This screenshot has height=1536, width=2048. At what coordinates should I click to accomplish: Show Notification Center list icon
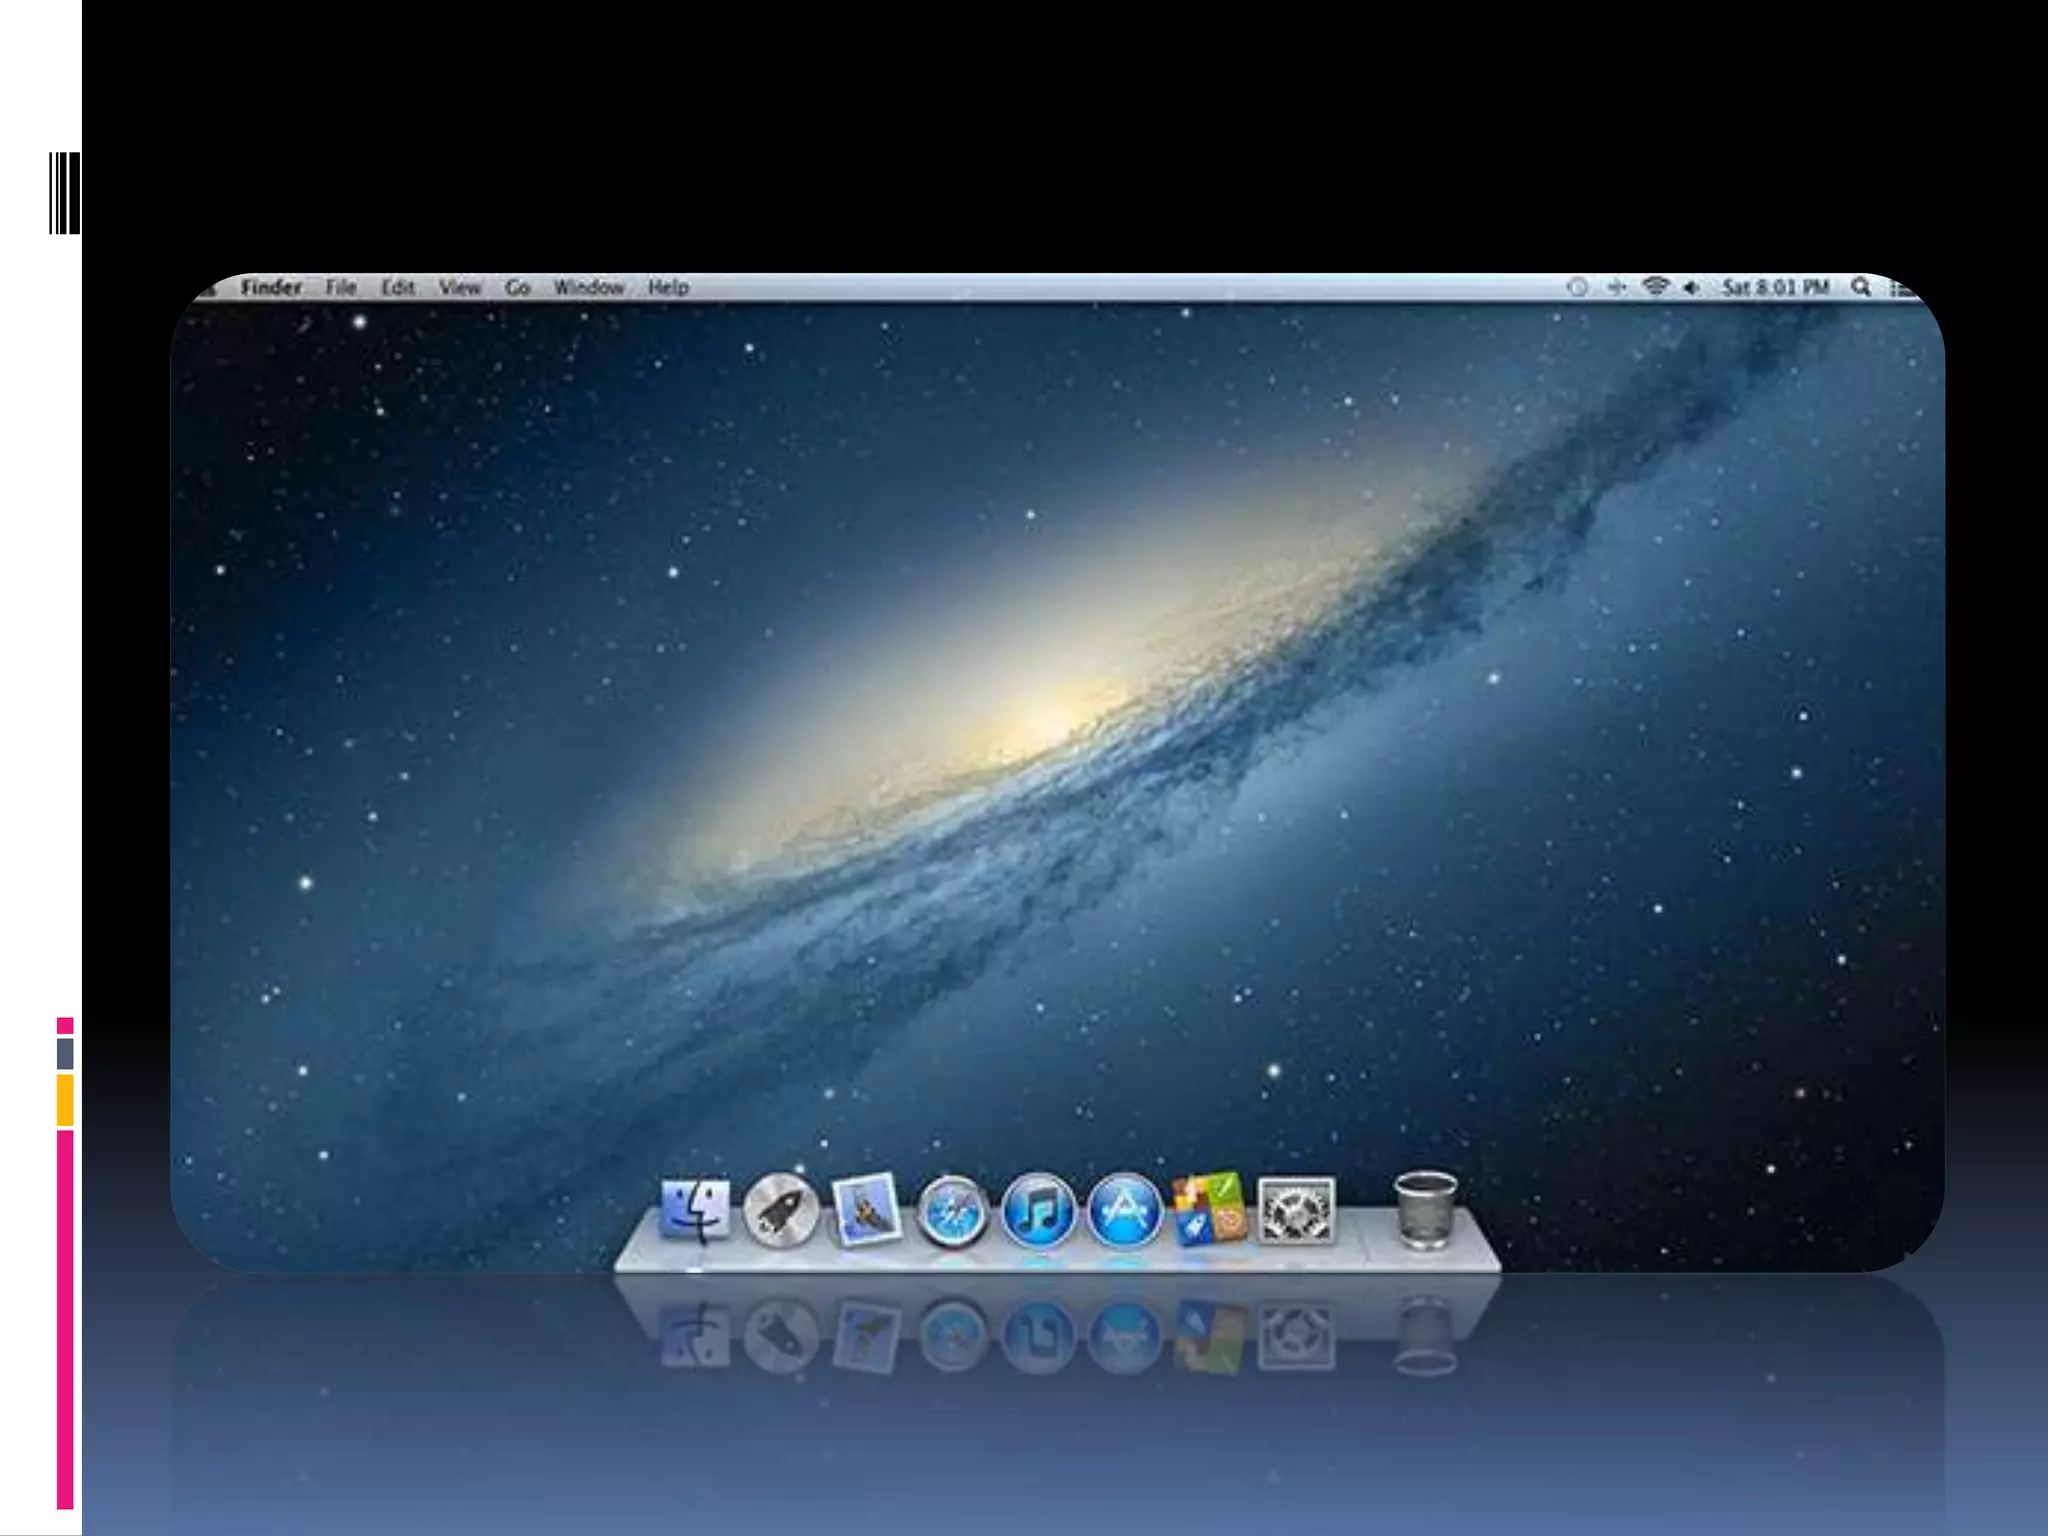coord(1901,288)
